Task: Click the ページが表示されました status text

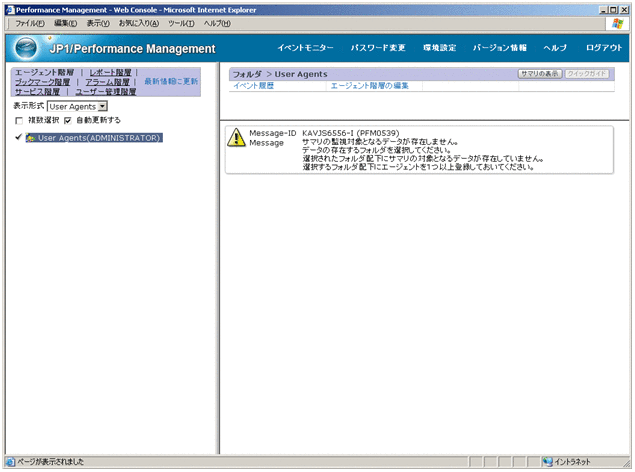Action: click(x=50, y=461)
